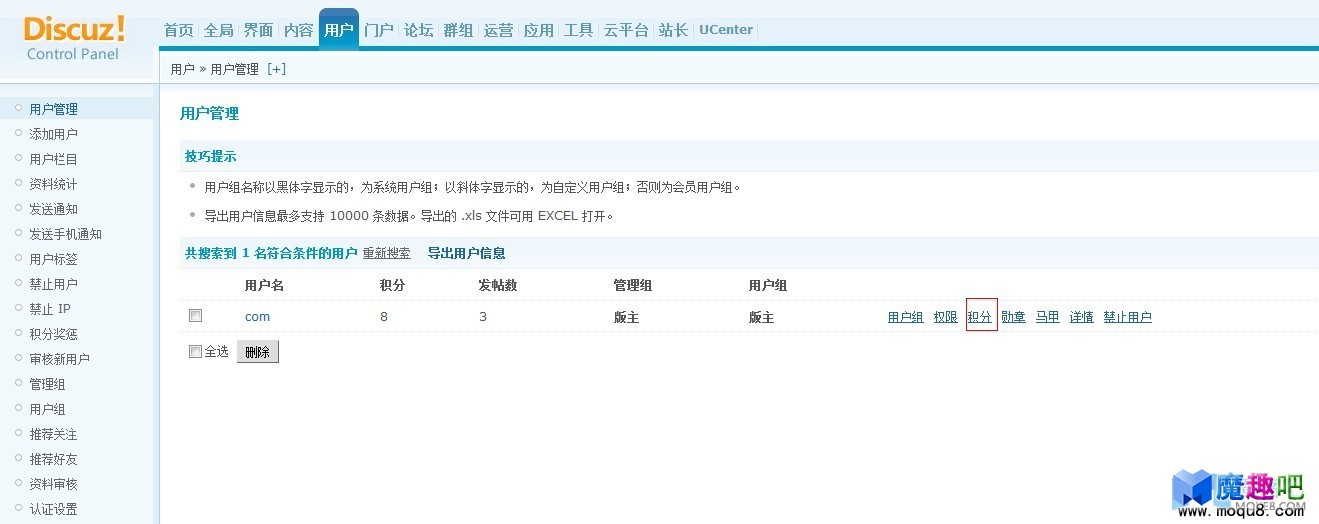The height and width of the screenshot is (524, 1319).
Task: Open 管理组 in the sidebar
Action: [47, 384]
